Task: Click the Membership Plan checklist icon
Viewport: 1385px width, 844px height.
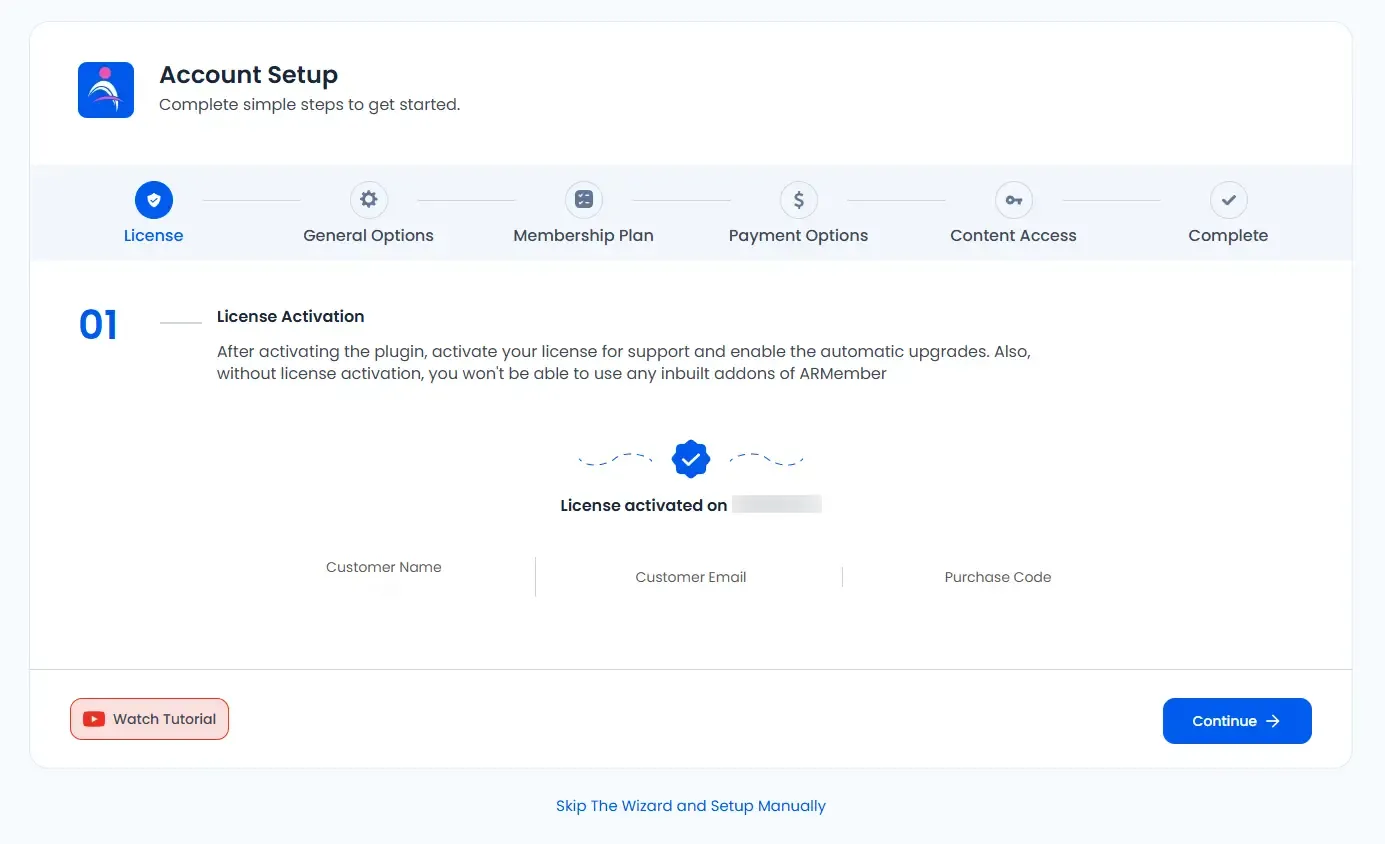Action: [584, 200]
